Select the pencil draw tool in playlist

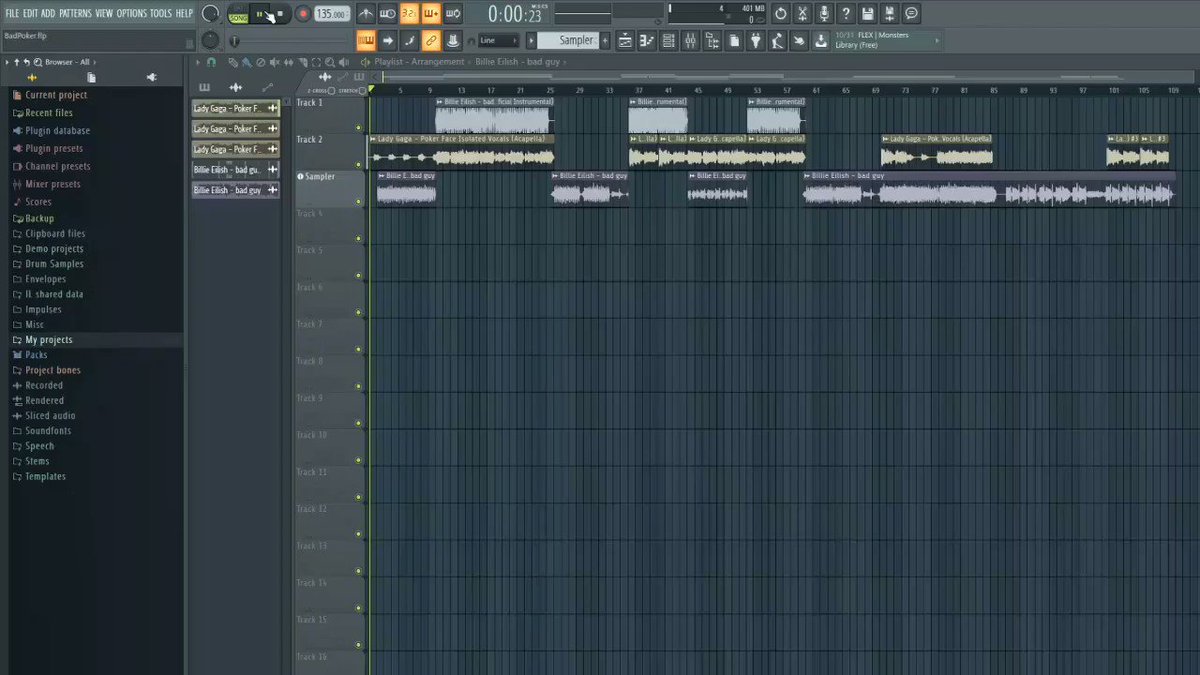tap(233, 62)
